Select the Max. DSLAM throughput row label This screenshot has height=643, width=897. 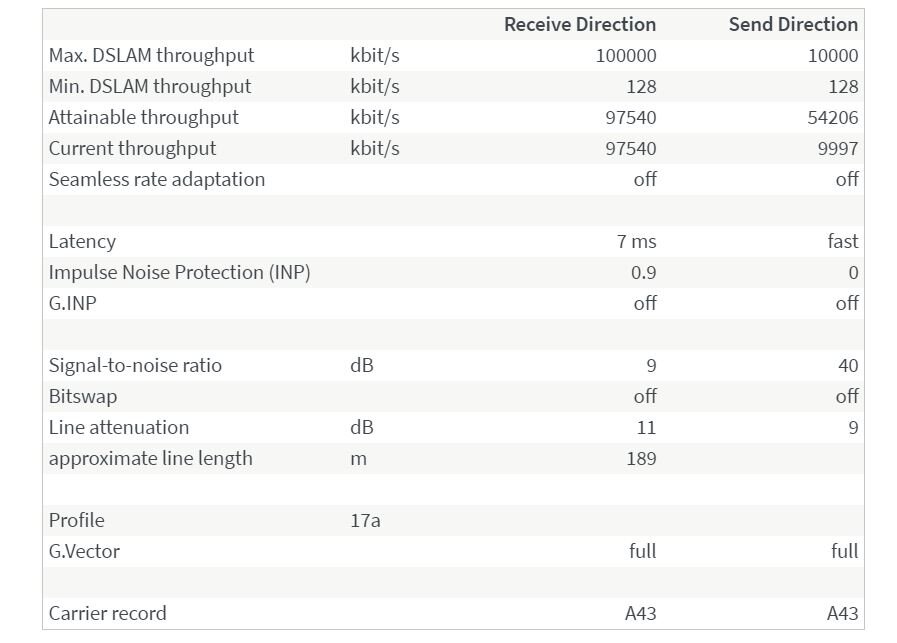151,56
